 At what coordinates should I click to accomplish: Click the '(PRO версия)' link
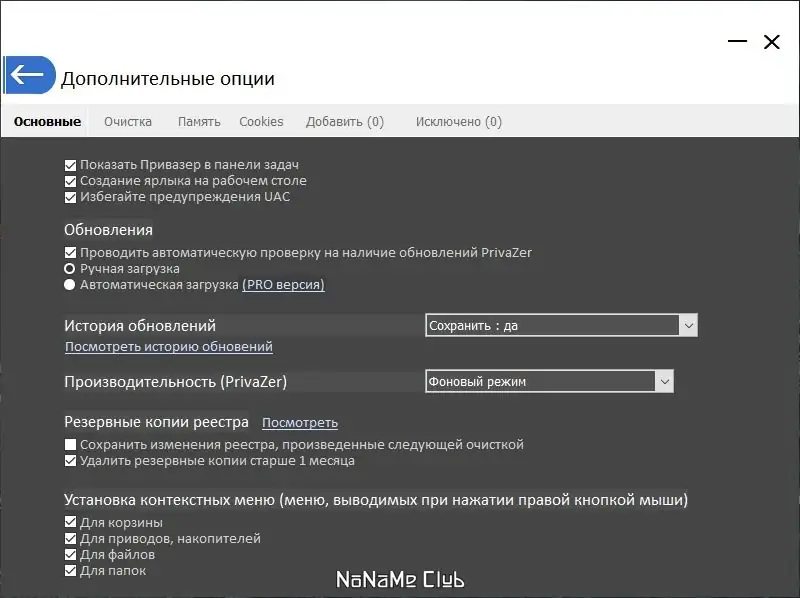click(283, 285)
